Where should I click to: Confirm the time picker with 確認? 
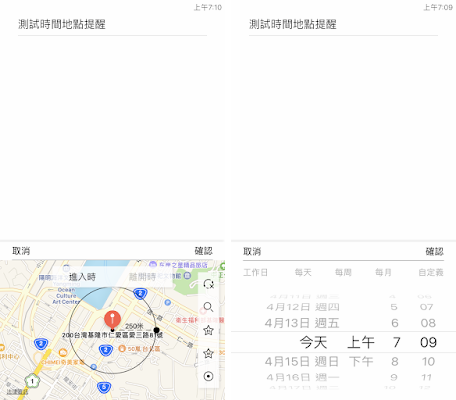[x=435, y=251]
